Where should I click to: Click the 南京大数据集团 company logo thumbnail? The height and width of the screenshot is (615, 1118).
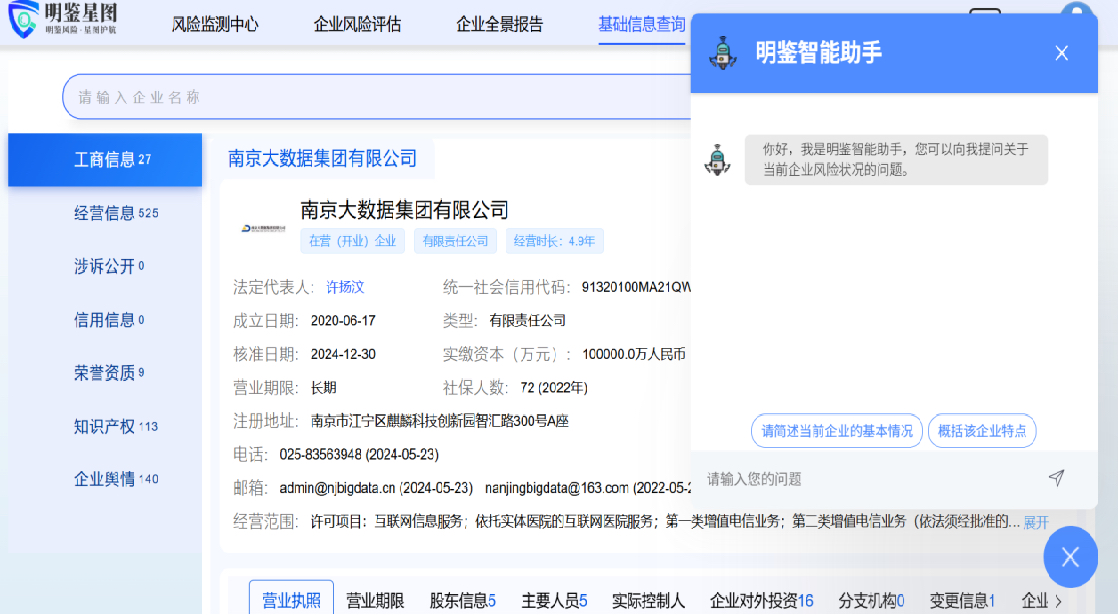pos(263,229)
